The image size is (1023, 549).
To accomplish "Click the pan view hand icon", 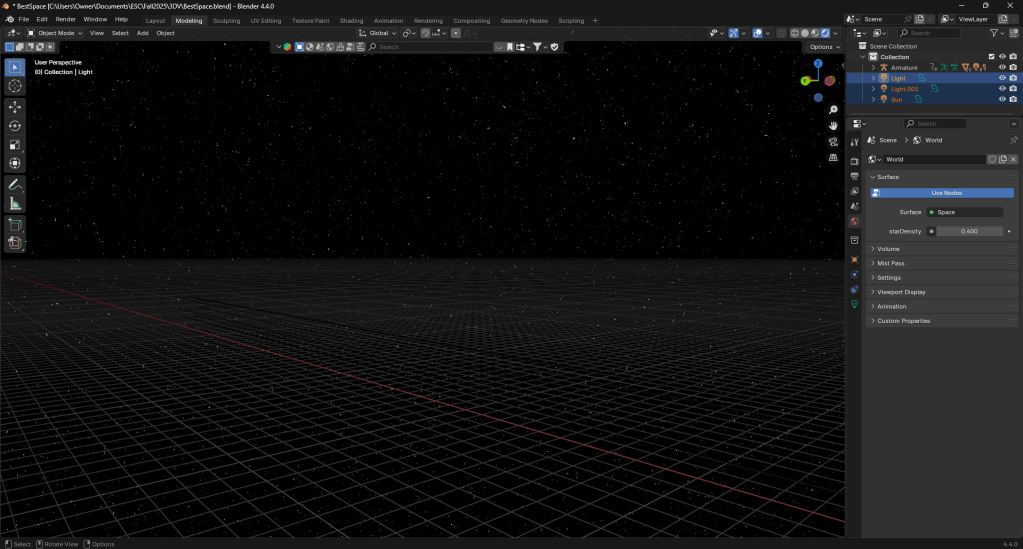I will point(833,125).
